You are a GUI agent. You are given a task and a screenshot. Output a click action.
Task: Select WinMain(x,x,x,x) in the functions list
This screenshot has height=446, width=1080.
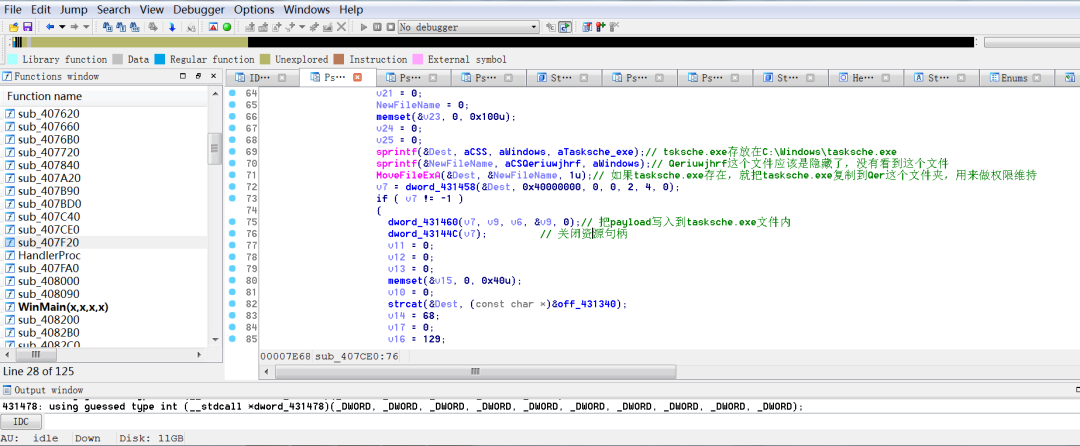[x=63, y=307]
